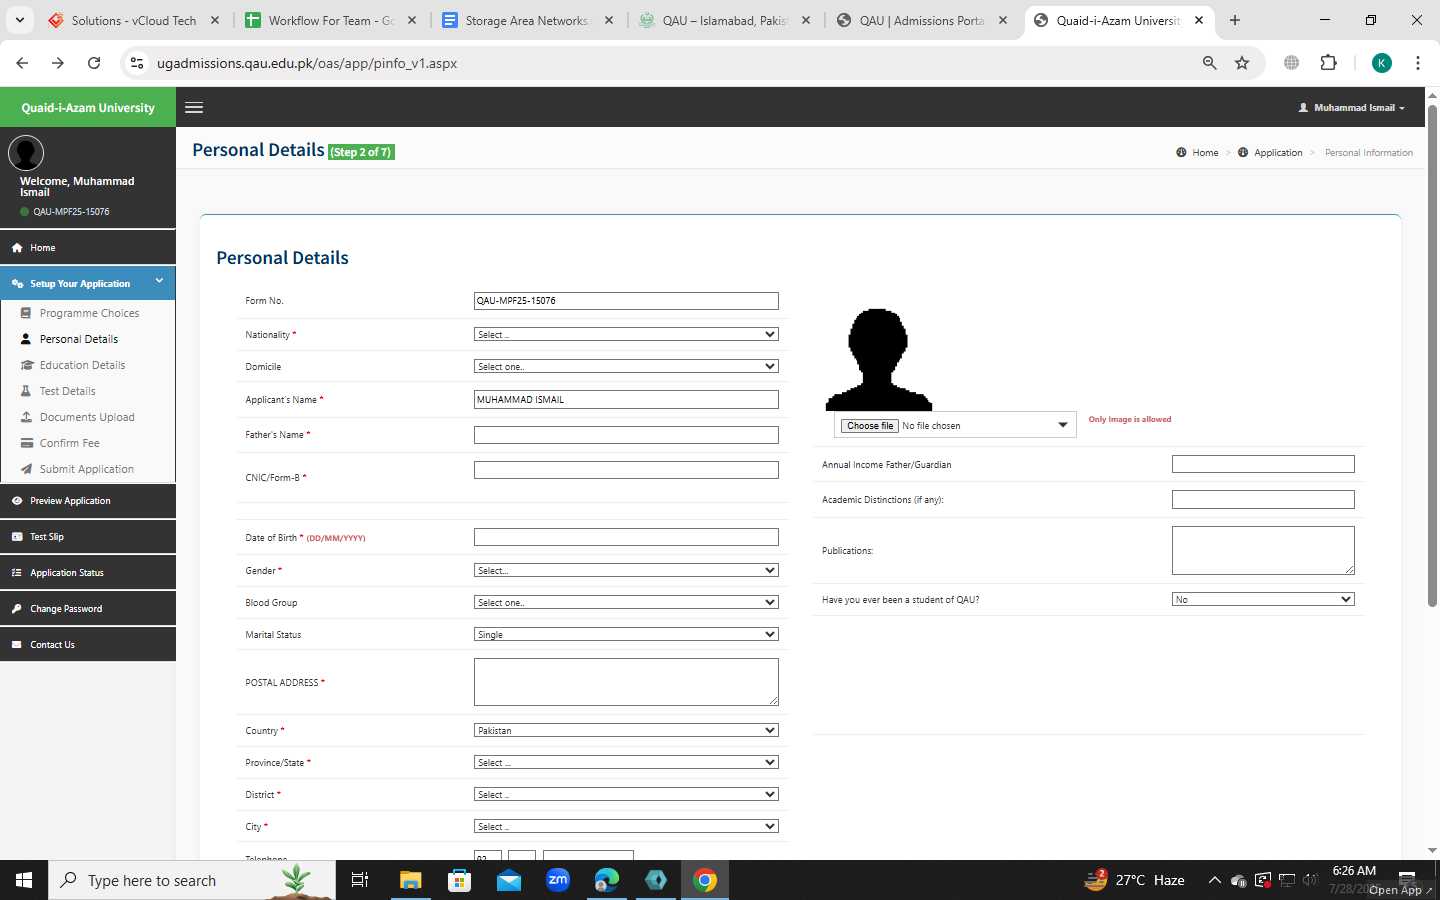Open Zoom app from taskbar
Screen dimensions: 1440x900
tap(558, 880)
